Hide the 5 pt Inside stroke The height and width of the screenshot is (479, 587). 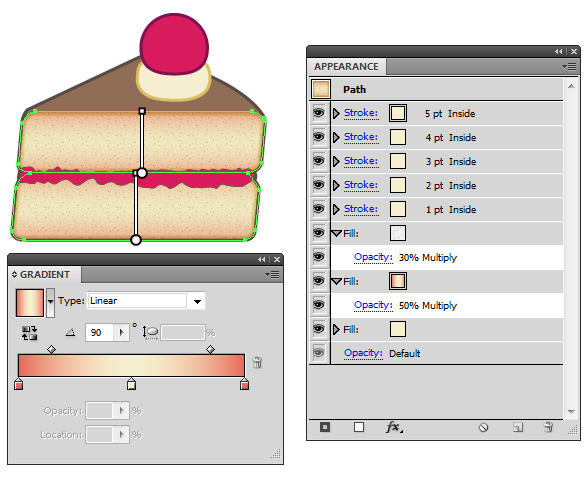[319, 113]
